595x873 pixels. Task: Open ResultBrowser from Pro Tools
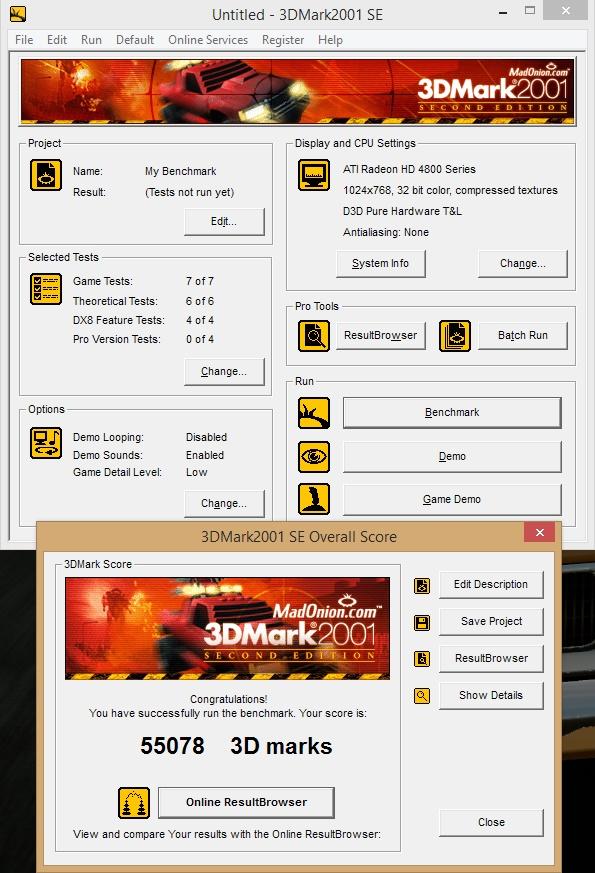tap(380, 336)
